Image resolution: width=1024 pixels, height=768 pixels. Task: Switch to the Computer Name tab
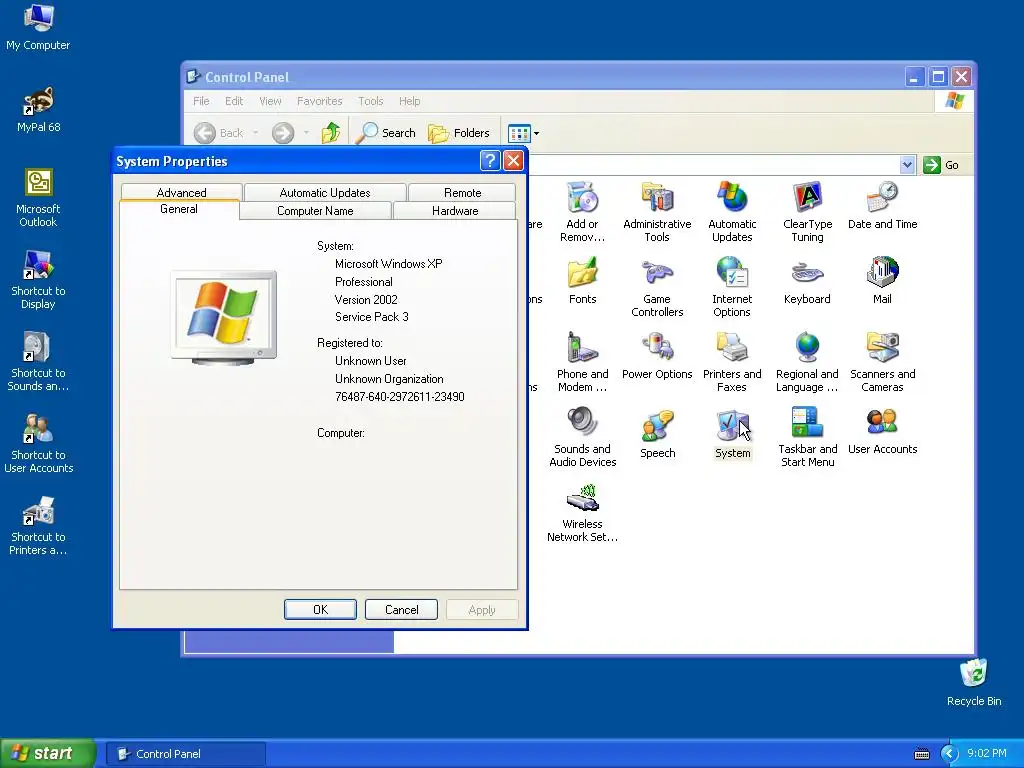click(x=315, y=210)
